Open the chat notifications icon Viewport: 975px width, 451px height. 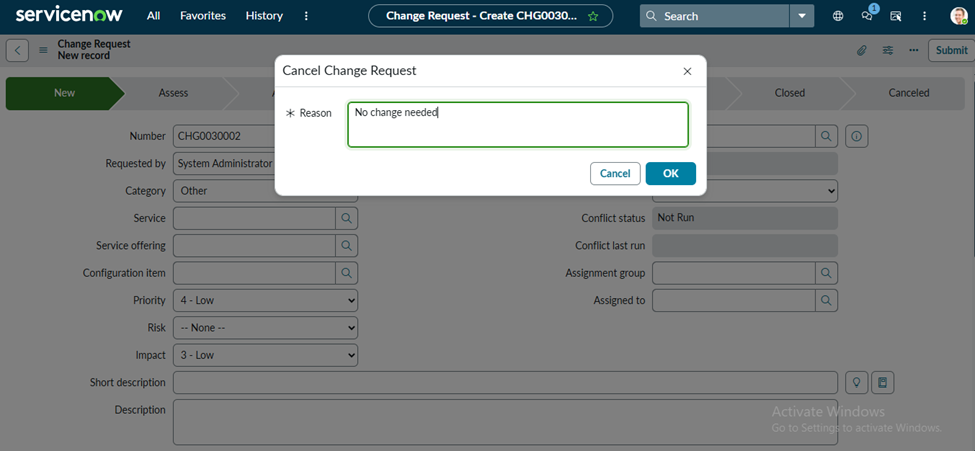click(x=867, y=16)
